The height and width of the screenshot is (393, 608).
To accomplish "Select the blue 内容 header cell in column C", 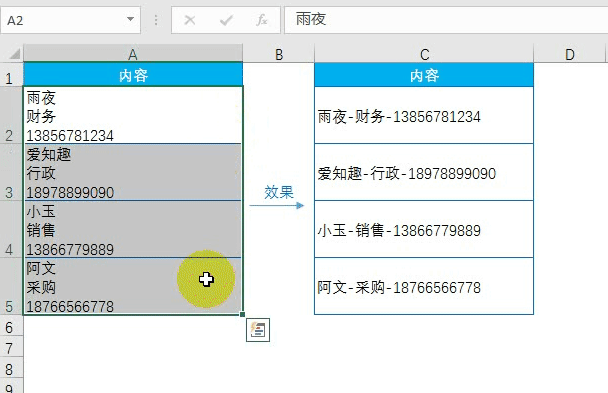I will (424, 75).
